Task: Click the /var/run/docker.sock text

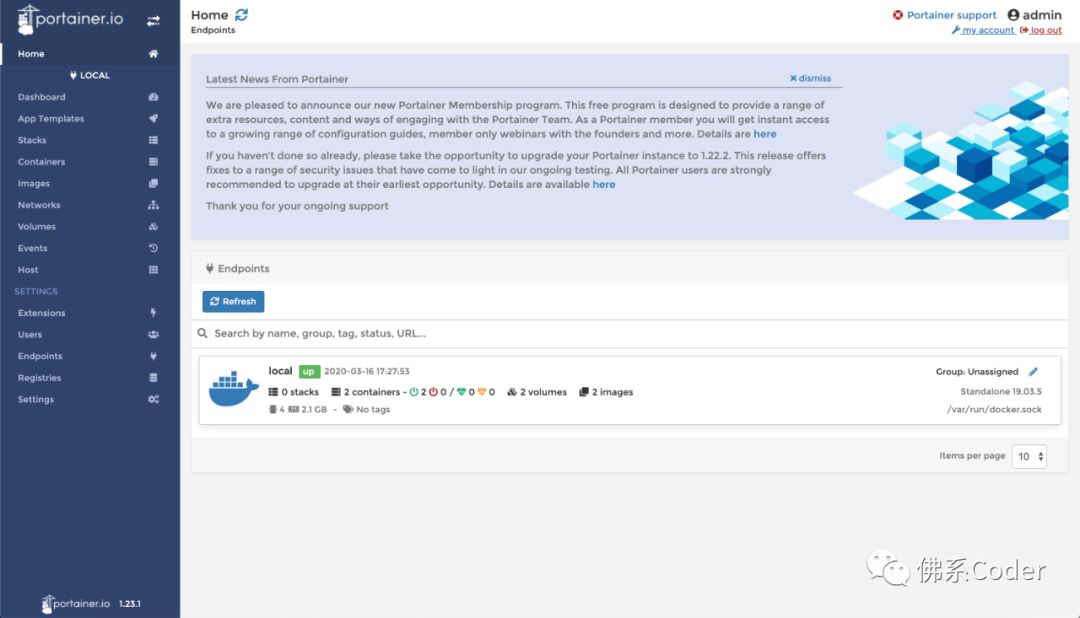Action: [994, 409]
